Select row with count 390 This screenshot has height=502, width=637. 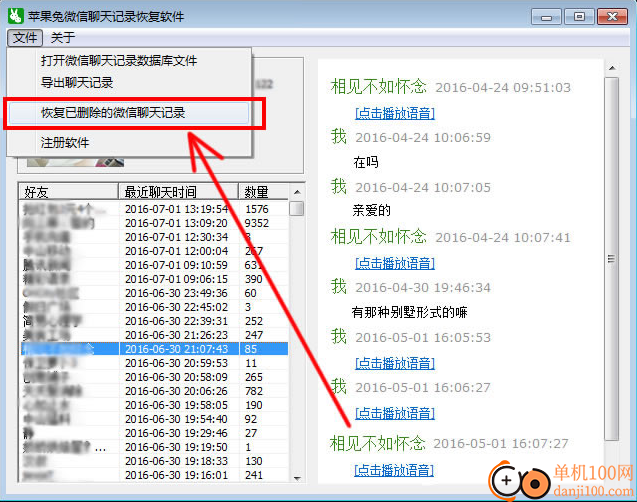pyautogui.click(x=154, y=279)
